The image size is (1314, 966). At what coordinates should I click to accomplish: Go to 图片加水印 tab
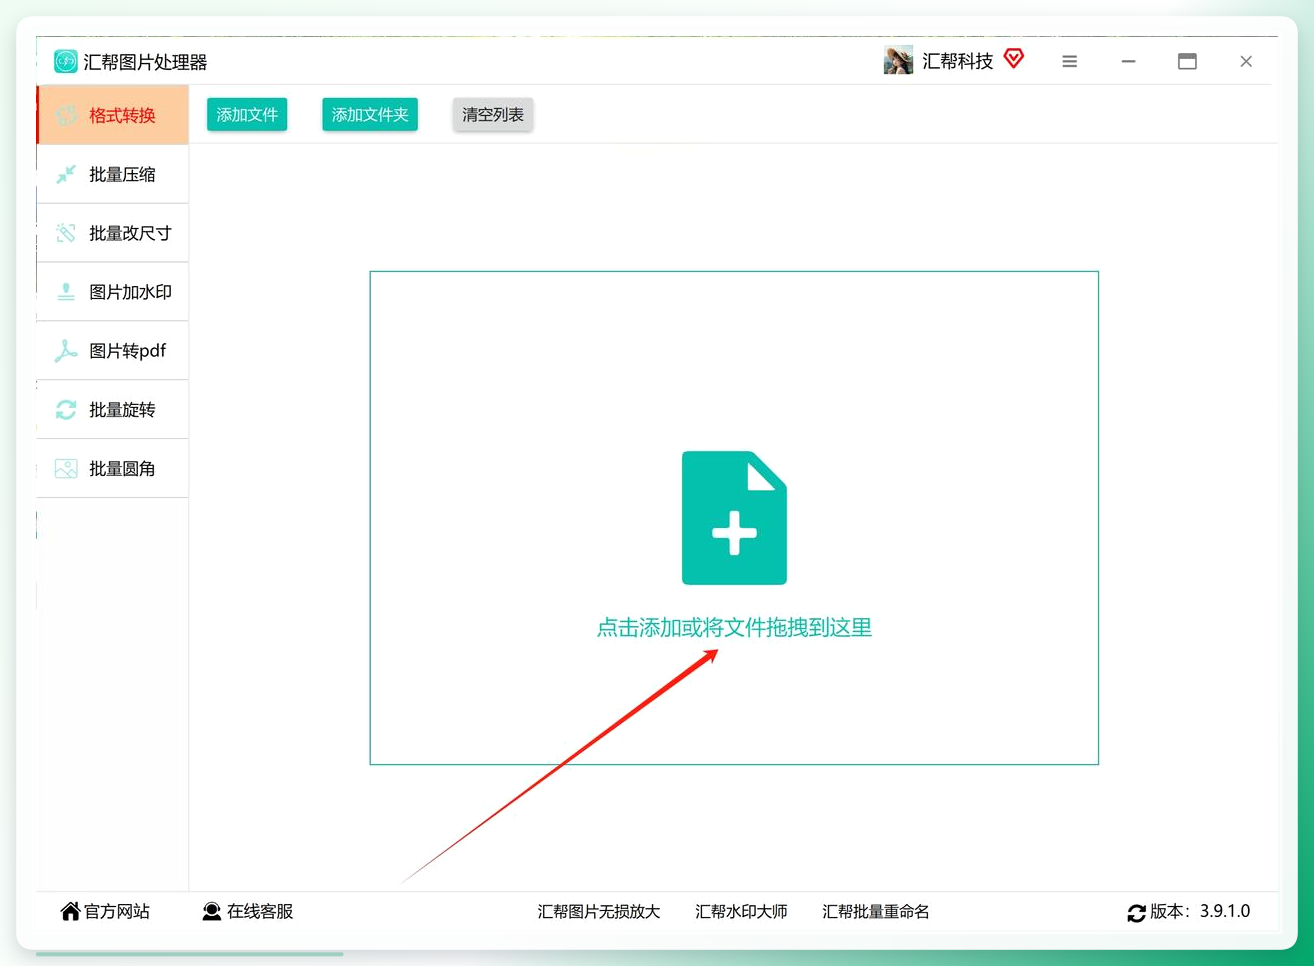click(x=113, y=292)
